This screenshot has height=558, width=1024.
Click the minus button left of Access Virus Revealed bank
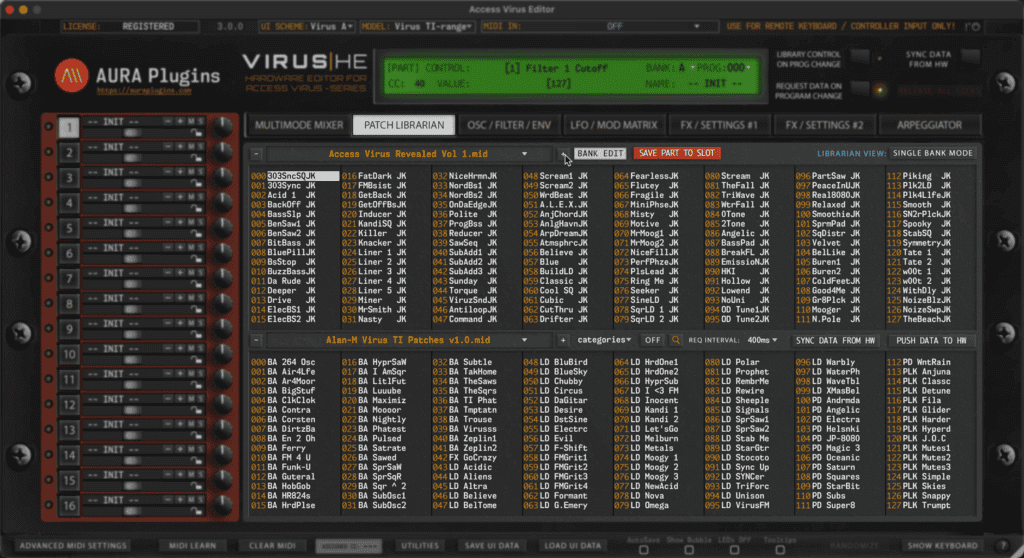tap(257, 154)
